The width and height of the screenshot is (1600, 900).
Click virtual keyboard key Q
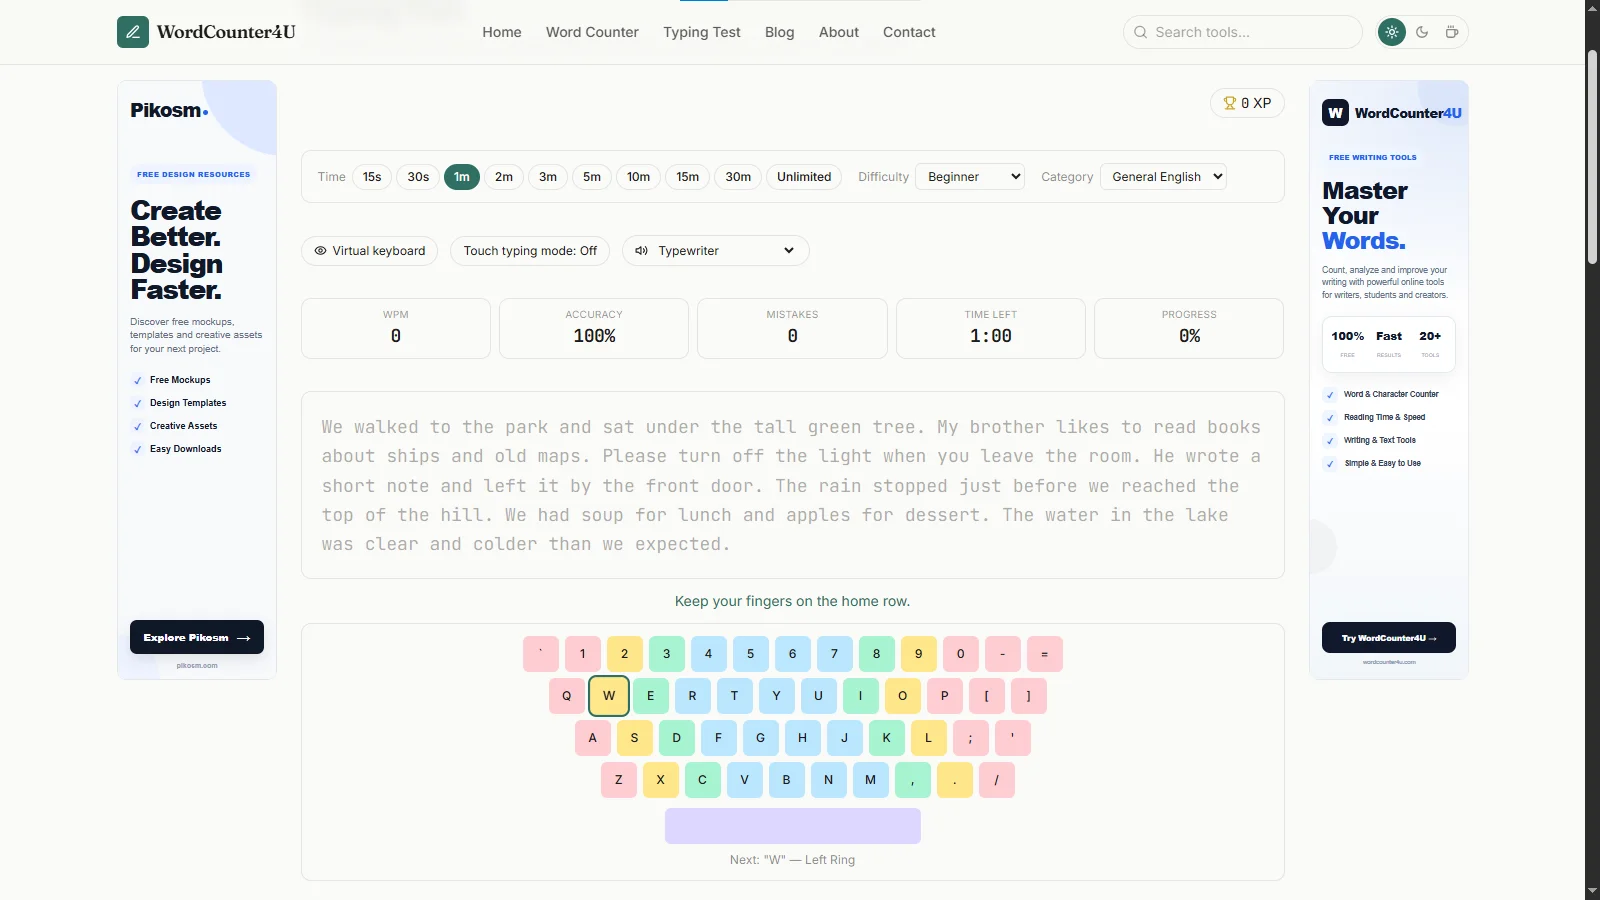pyautogui.click(x=567, y=696)
